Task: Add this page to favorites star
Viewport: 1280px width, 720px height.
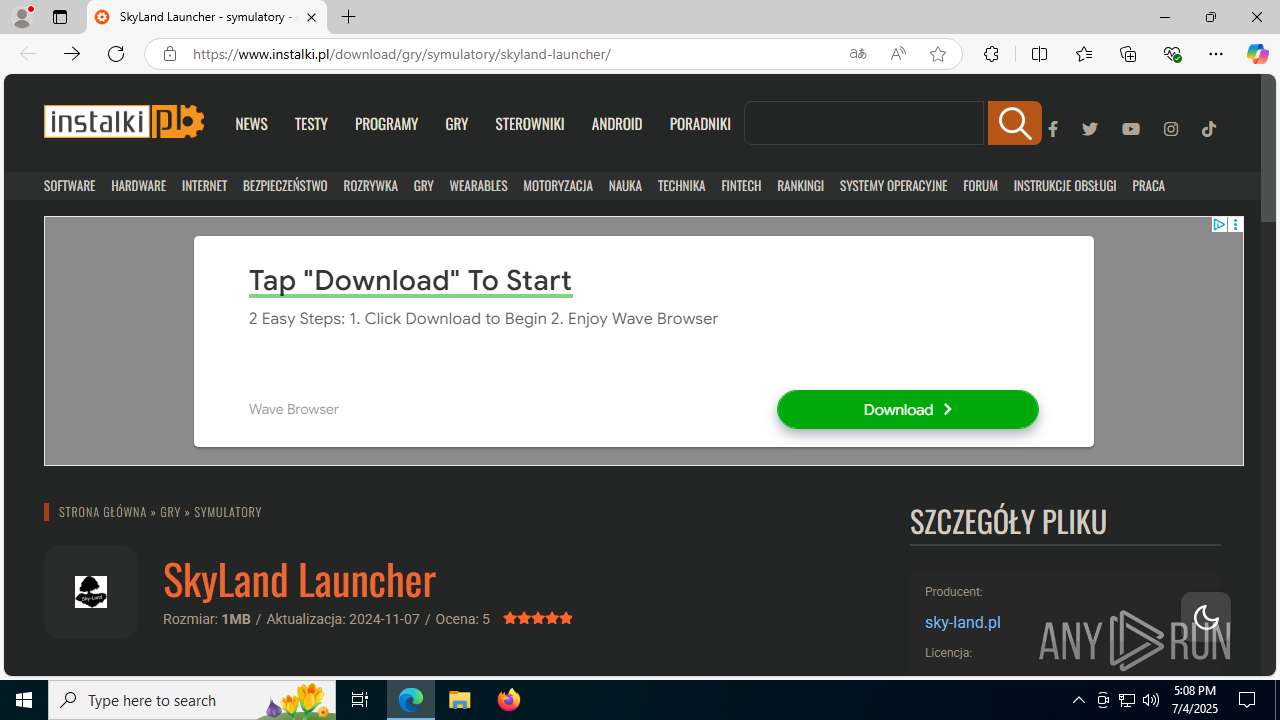Action: (x=938, y=54)
